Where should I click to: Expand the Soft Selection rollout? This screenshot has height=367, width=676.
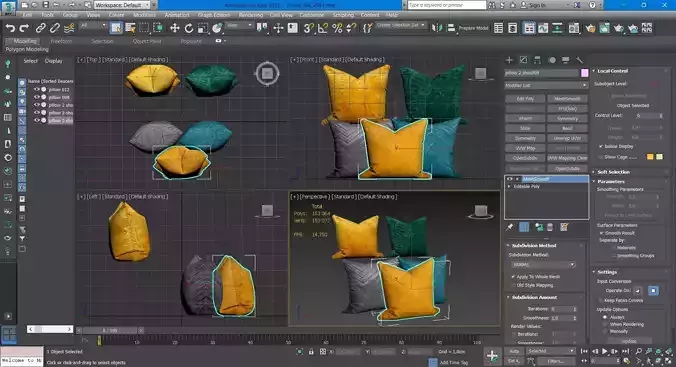coord(613,172)
